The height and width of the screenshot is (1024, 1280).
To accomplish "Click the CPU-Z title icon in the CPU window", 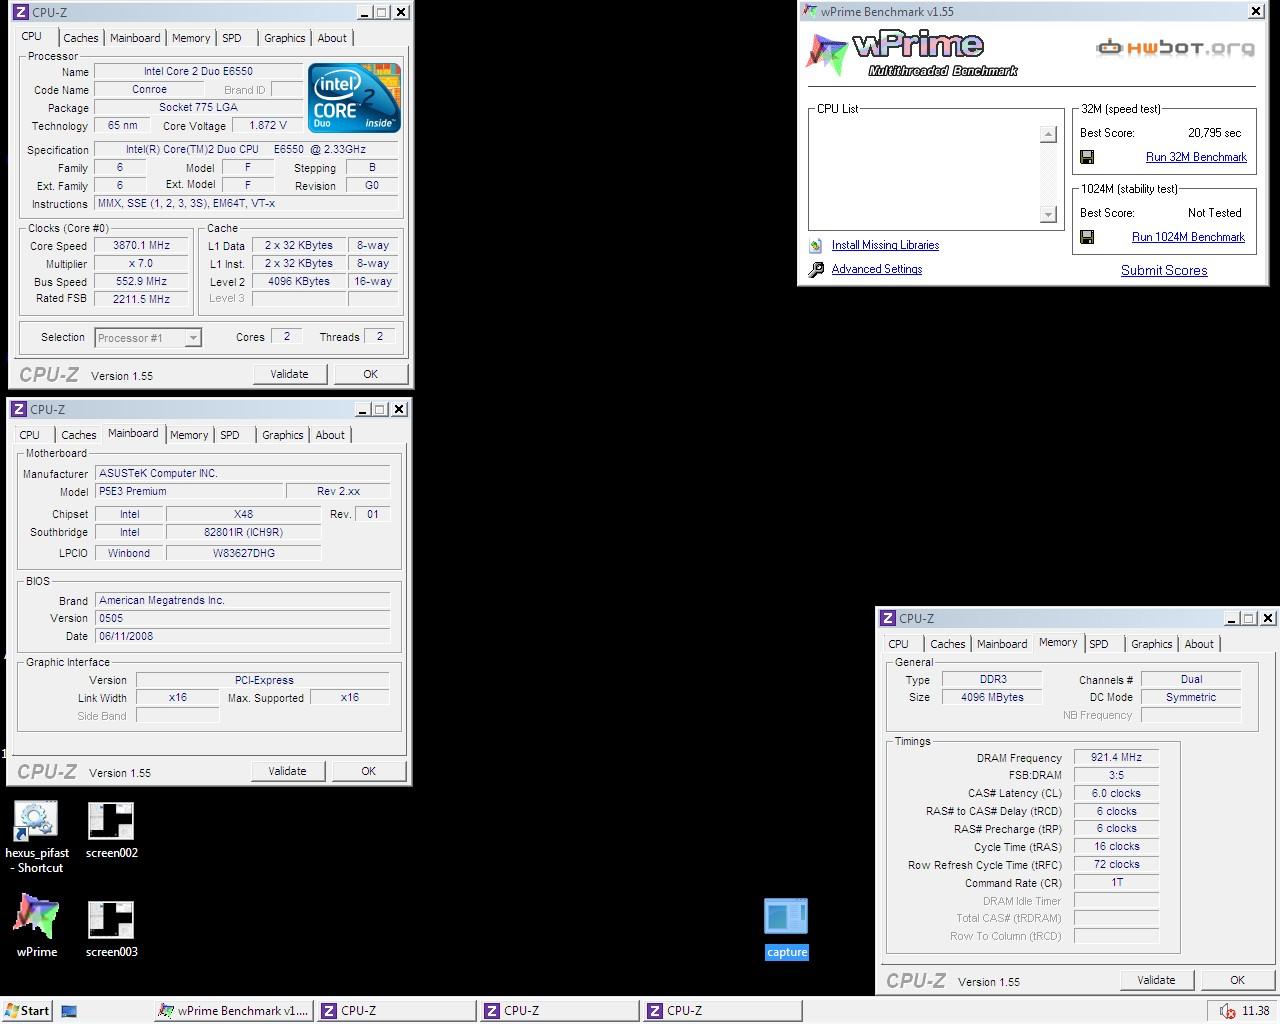I will 20,12.
